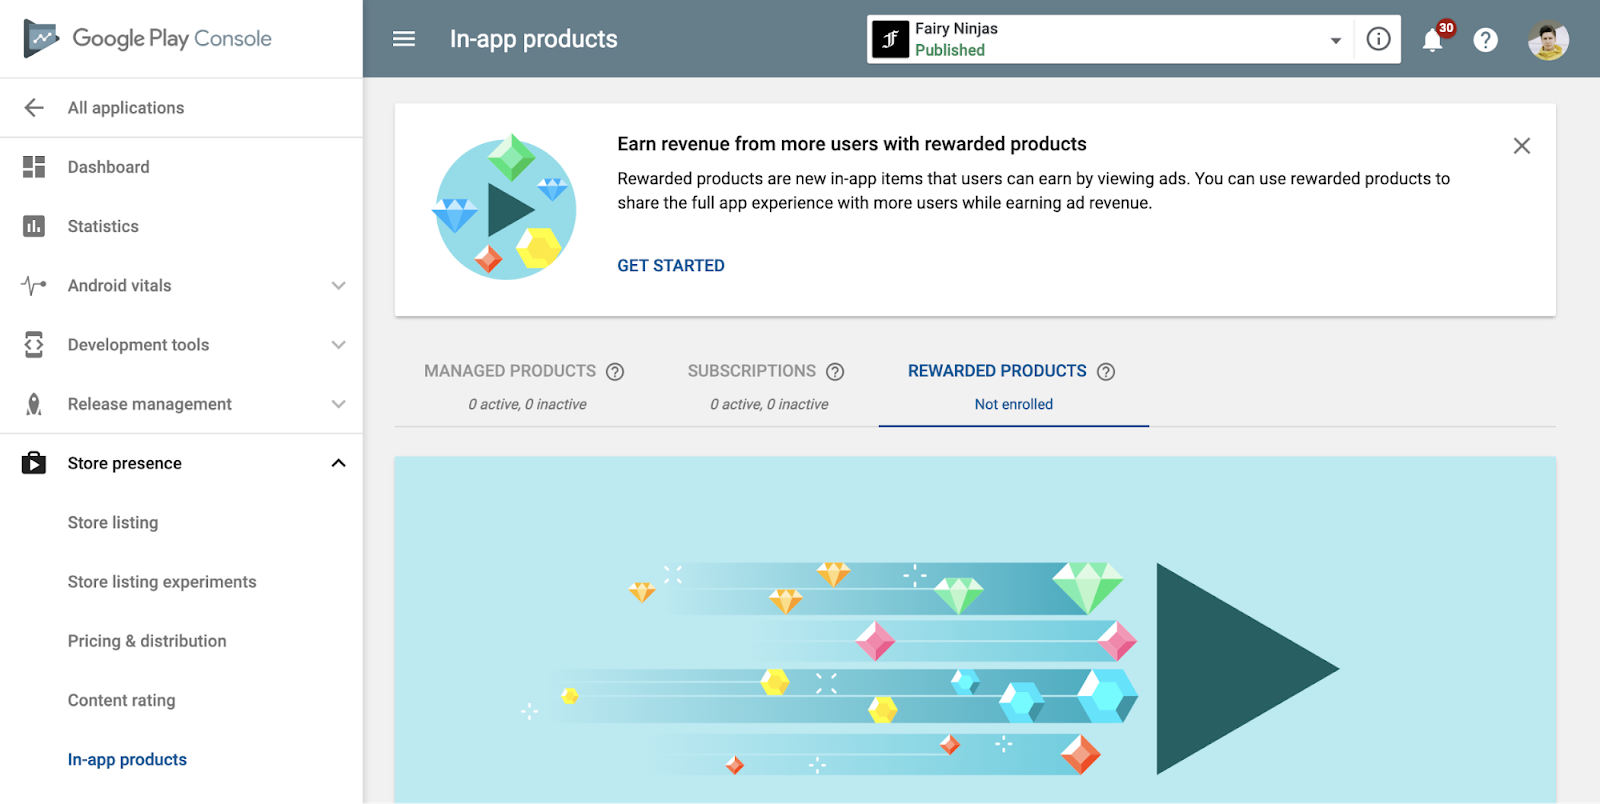Viewport: 1600px width, 804px height.
Task: Select the Release management rocket icon
Action: 33,403
